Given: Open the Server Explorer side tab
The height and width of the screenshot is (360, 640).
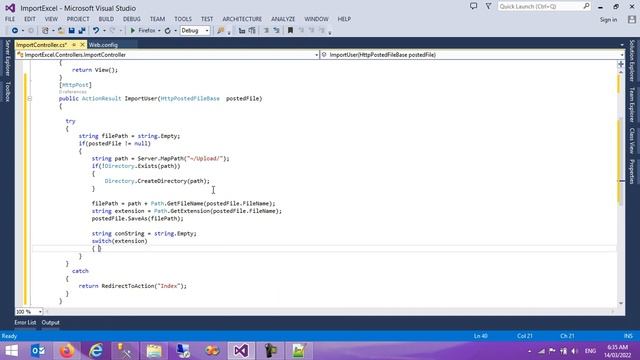Looking at the screenshot, I should [x=7, y=58].
